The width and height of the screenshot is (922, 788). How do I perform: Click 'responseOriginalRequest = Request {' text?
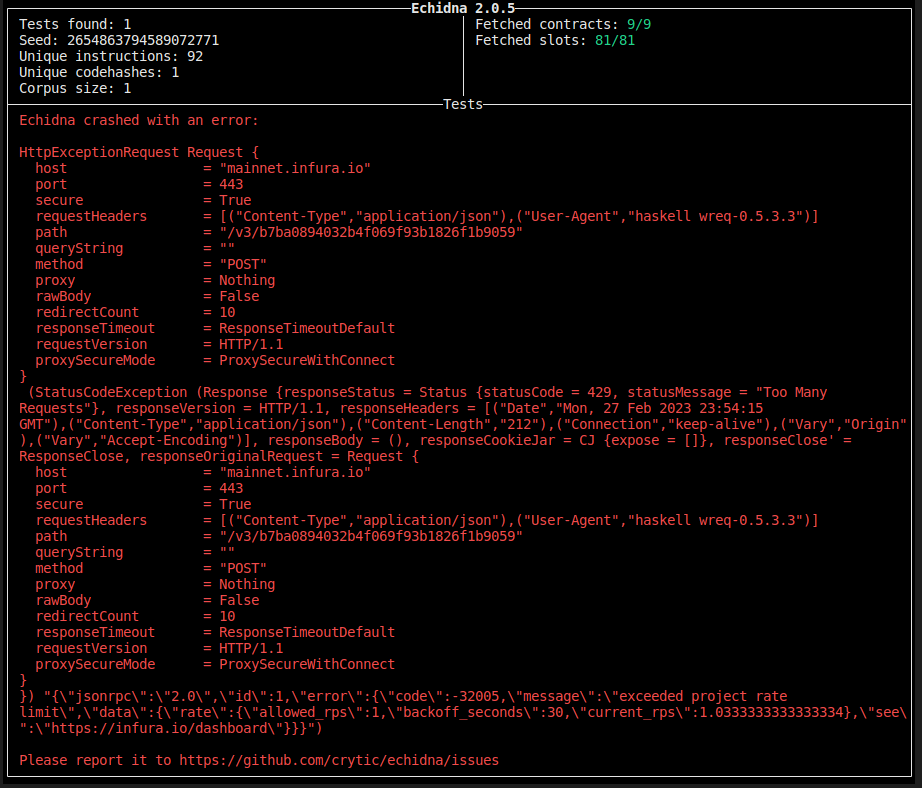coord(279,456)
